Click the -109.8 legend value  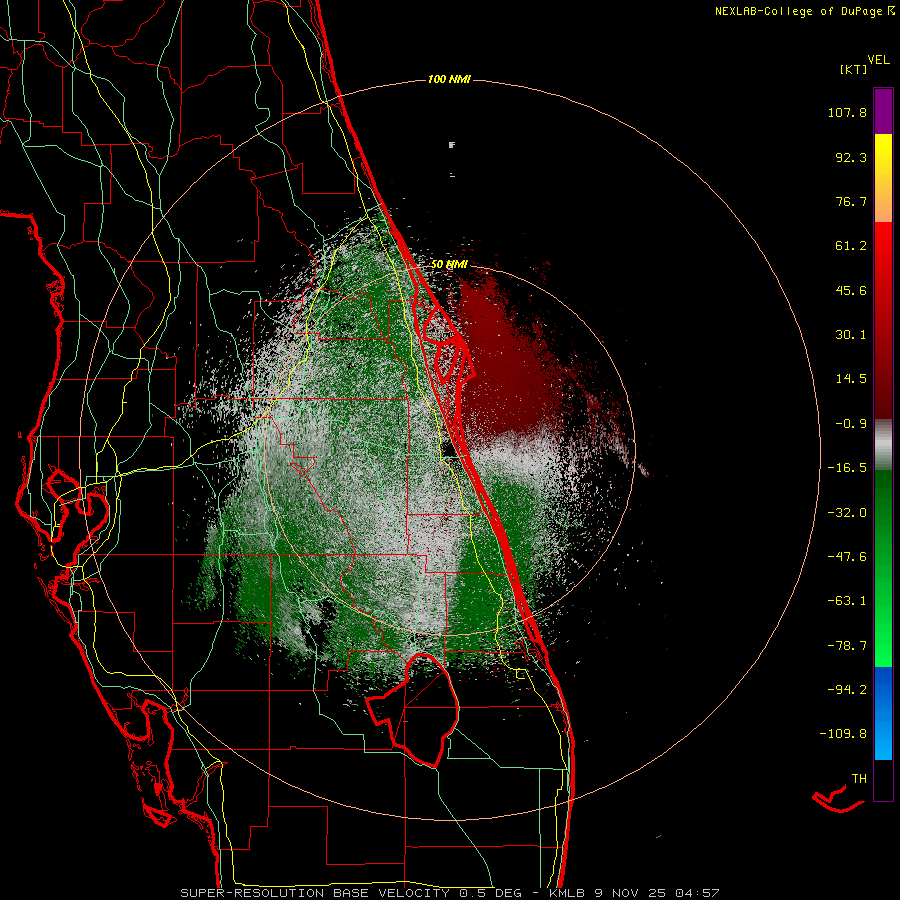coord(843,734)
